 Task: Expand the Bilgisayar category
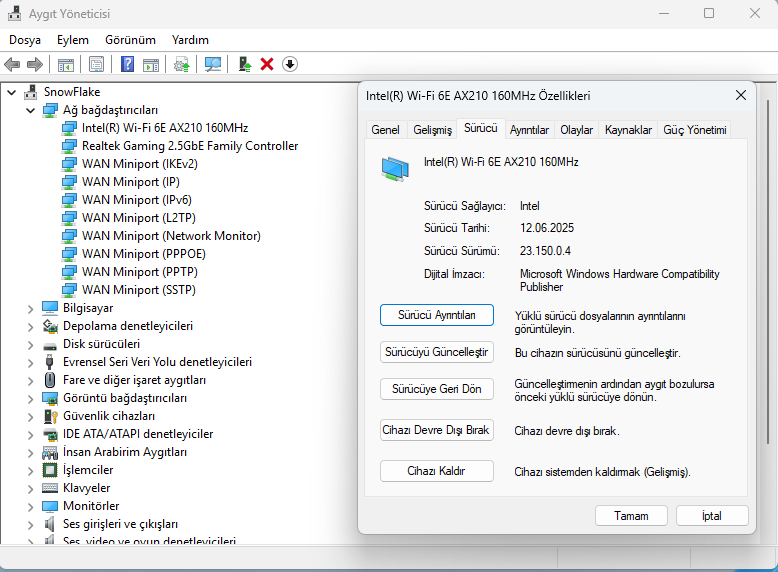pos(30,309)
